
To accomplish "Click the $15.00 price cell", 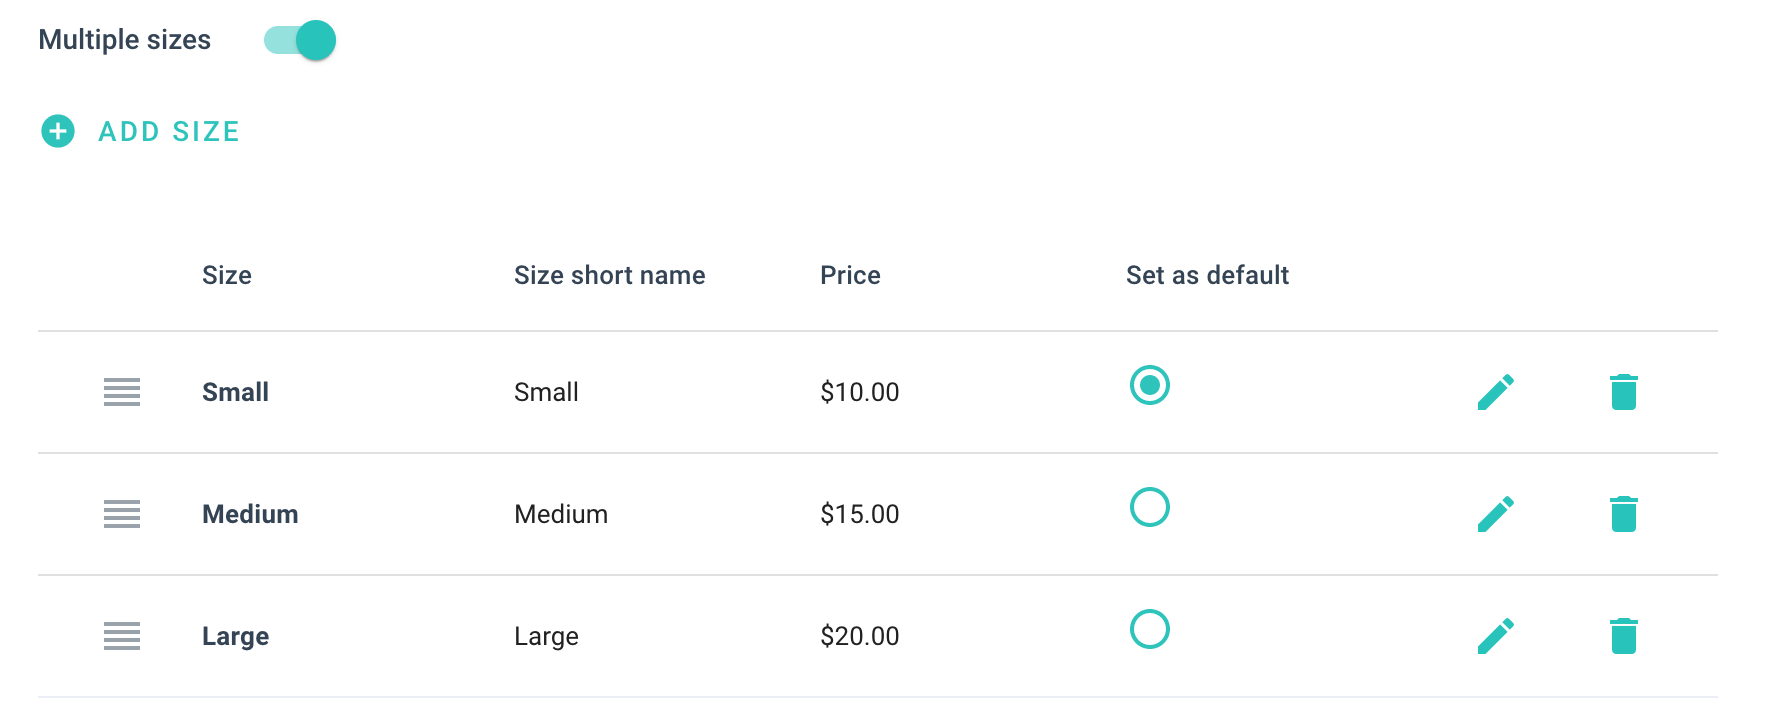I will tap(859, 514).
